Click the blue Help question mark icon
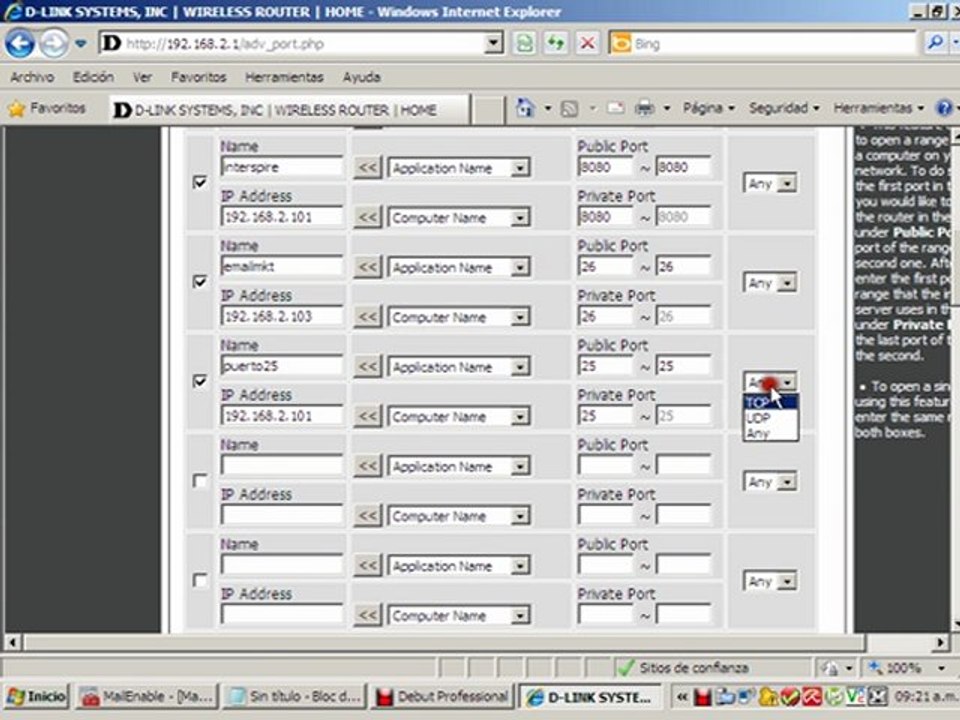The height and width of the screenshot is (720, 960). [945, 108]
